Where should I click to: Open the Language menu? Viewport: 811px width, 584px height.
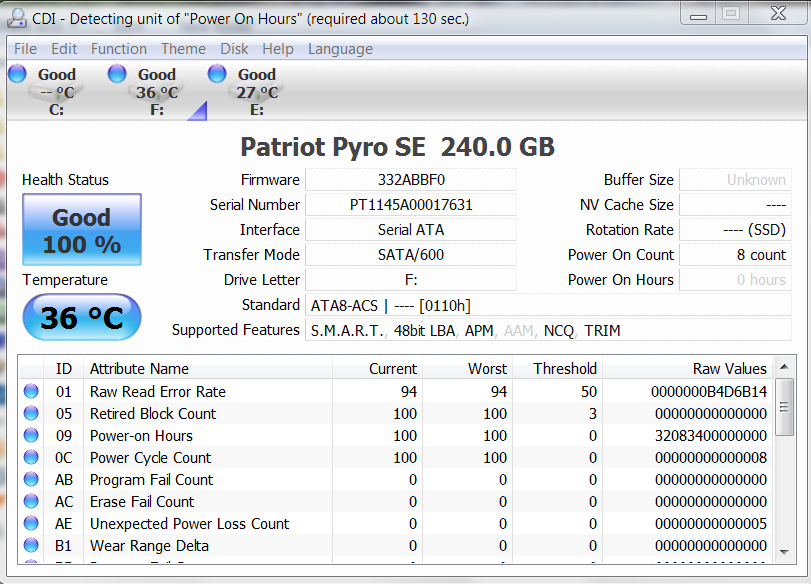pos(340,49)
